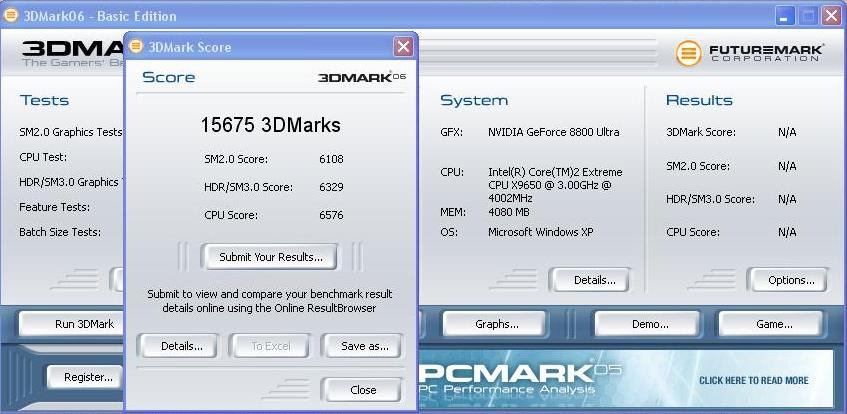Click the MEM value 4080 MB

(509, 212)
